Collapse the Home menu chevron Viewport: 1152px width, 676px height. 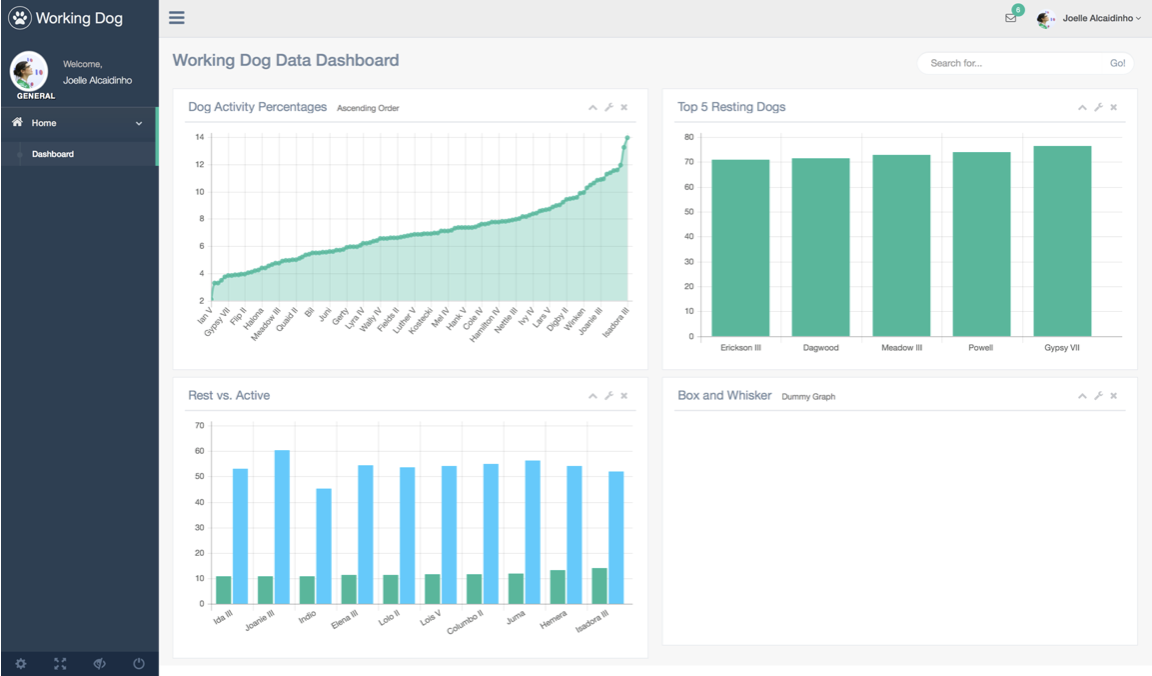coord(139,123)
